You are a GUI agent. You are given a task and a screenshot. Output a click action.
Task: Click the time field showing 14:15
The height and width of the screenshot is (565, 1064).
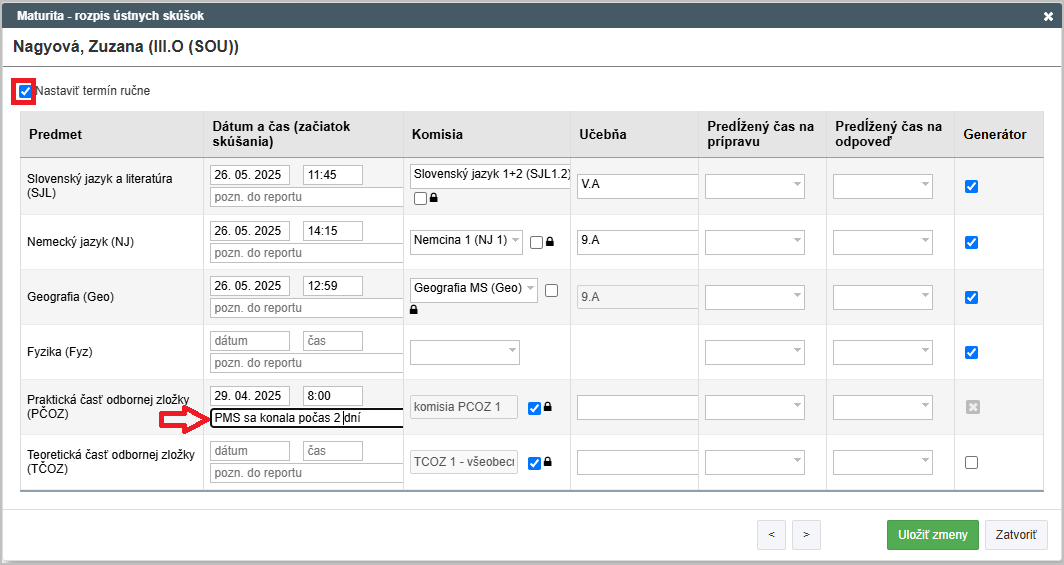coord(332,231)
